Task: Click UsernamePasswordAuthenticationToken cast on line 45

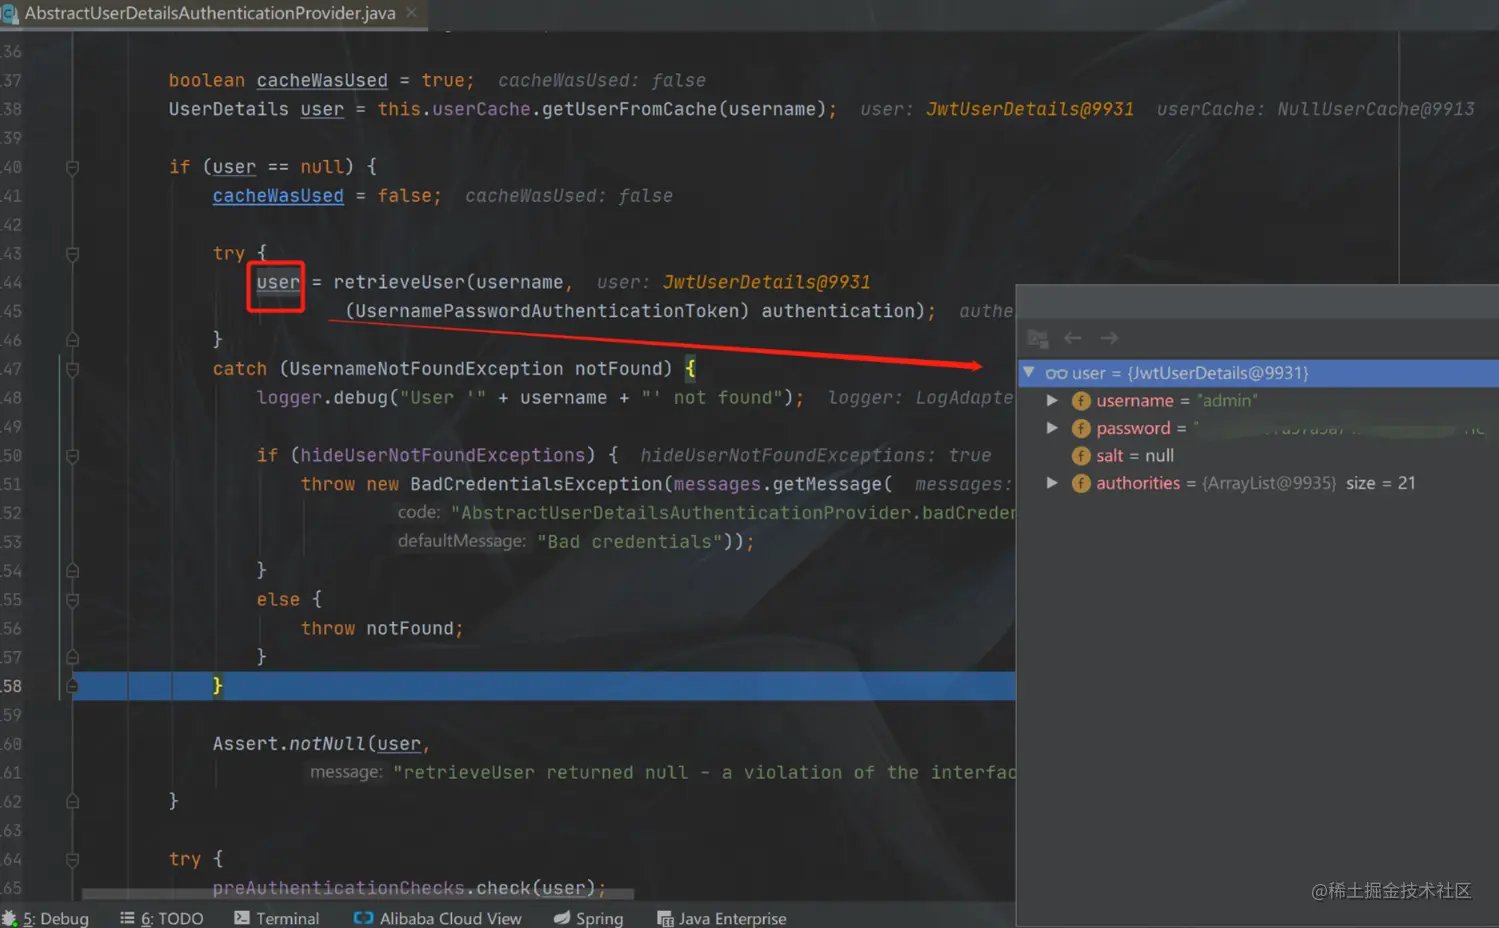Action: click(x=547, y=311)
